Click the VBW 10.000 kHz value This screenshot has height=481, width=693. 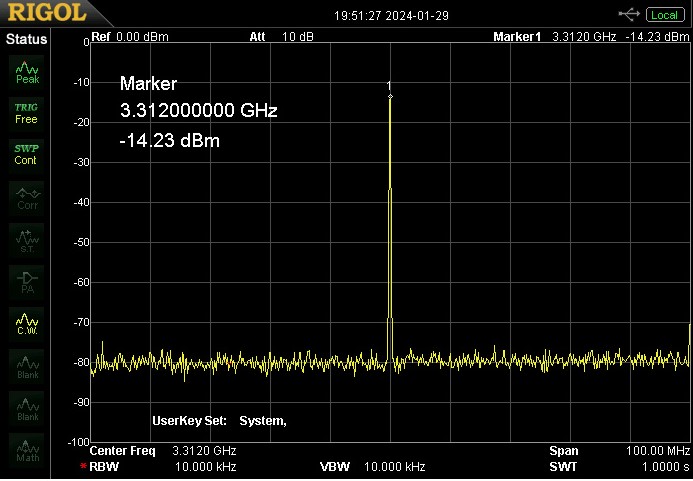tap(394, 467)
